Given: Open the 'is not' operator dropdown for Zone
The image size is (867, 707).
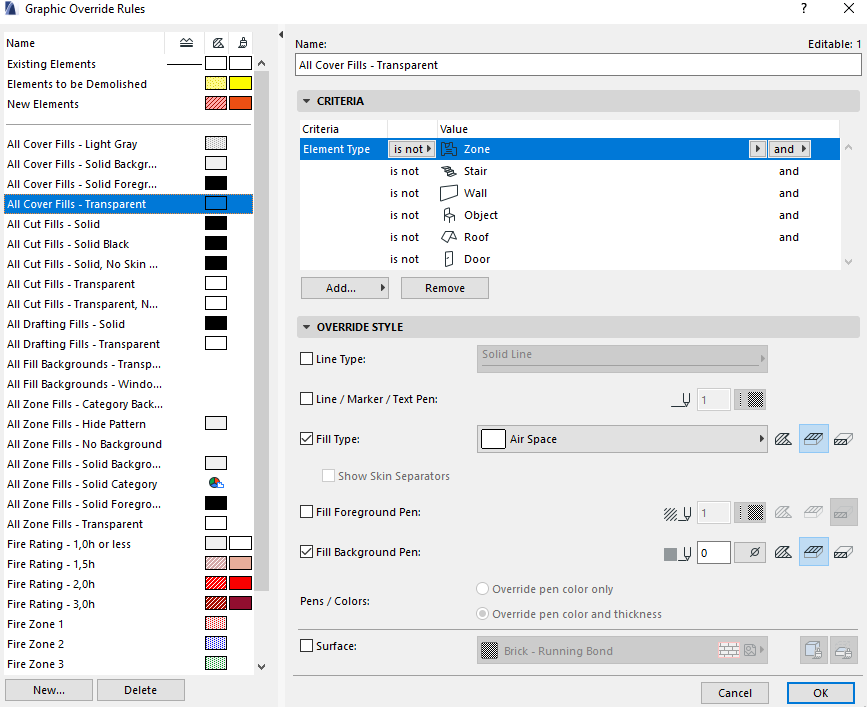Looking at the screenshot, I should [x=412, y=149].
